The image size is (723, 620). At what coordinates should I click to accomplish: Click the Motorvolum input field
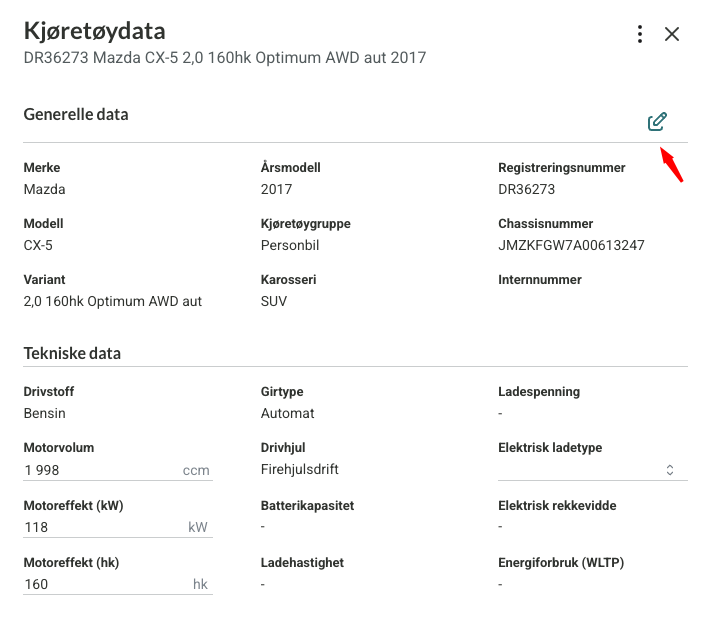click(118, 470)
